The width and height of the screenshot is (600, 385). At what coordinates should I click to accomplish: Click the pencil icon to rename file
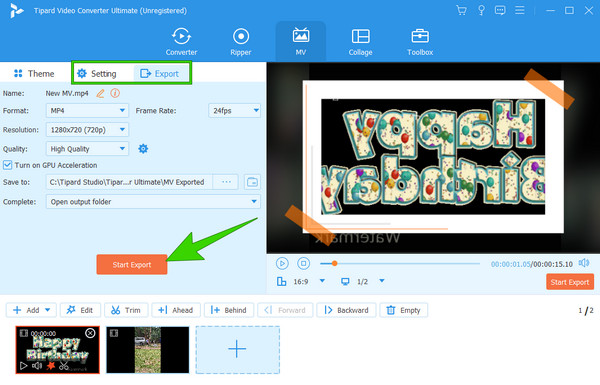tap(100, 93)
